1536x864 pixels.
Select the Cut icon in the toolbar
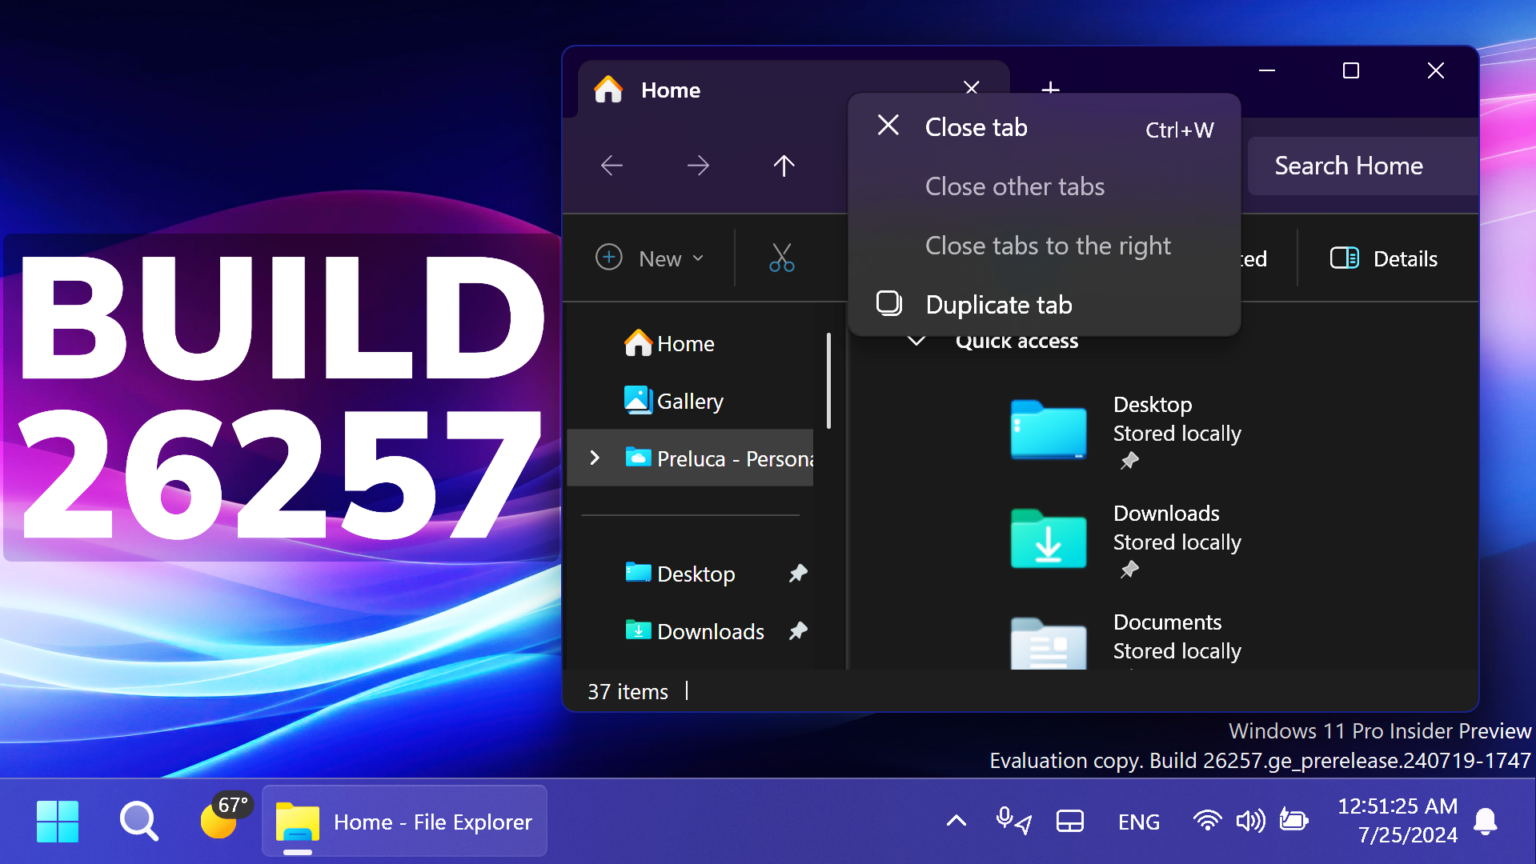point(782,258)
